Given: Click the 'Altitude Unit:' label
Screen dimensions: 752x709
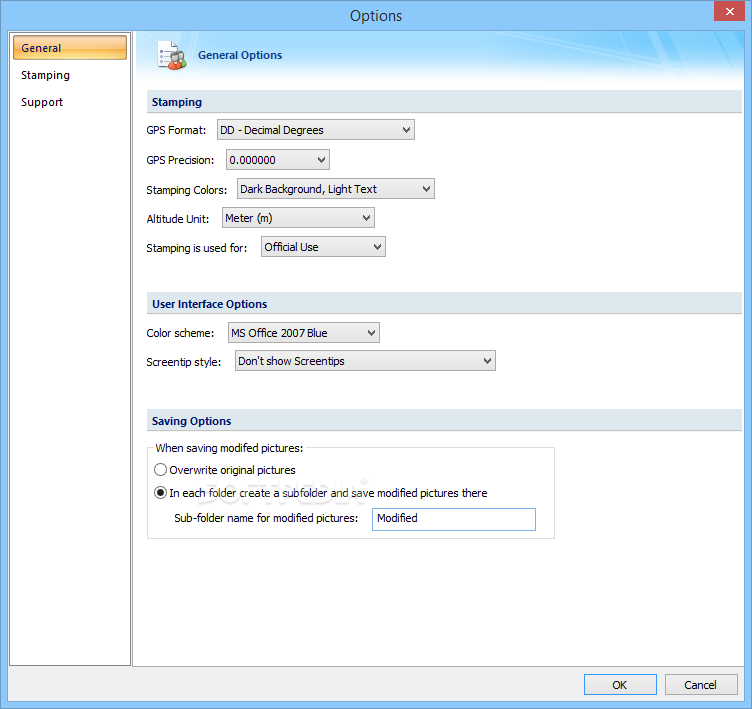Looking at the screenshot, I should 178,219.
